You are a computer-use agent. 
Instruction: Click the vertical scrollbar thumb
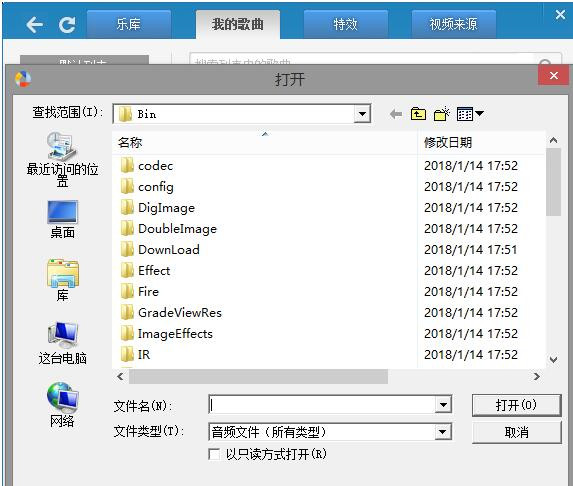(x=553, y=182)
